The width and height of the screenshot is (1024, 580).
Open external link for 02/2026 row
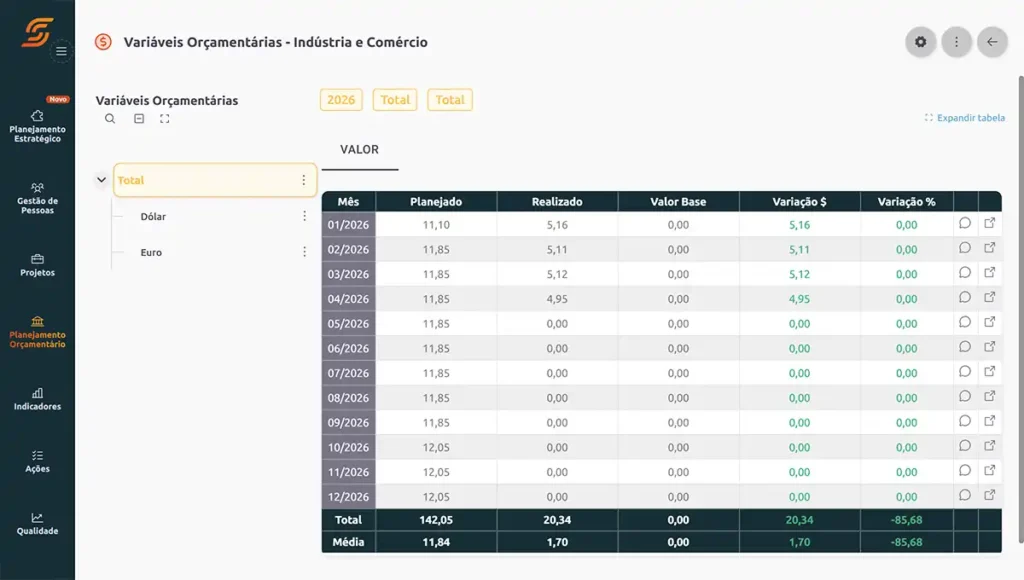click(x=989, y=248)
